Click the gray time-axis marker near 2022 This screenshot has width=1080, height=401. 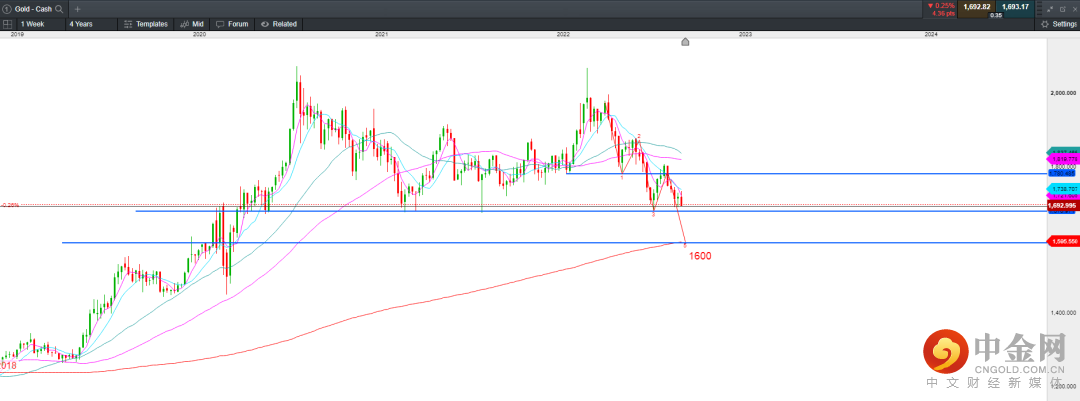tap(685, 42)
